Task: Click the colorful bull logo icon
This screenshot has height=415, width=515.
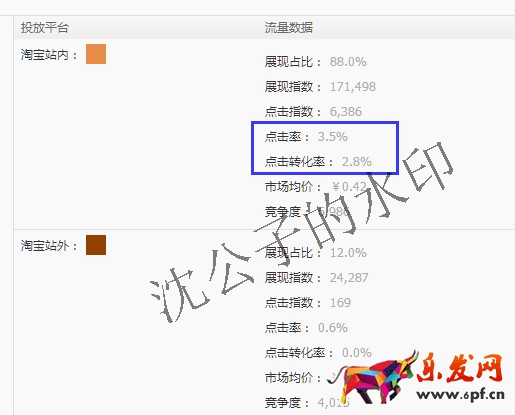Action: tap(373, 377)
